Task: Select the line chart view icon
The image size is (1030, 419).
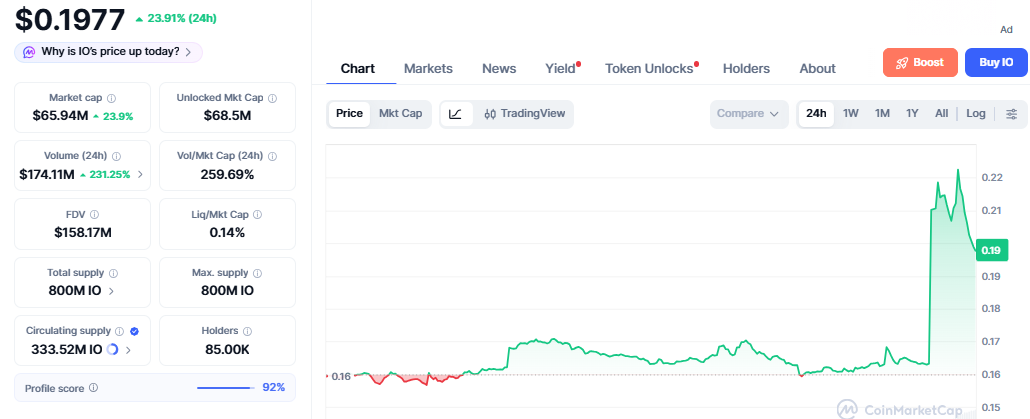Action: click(x=456, y=114)
